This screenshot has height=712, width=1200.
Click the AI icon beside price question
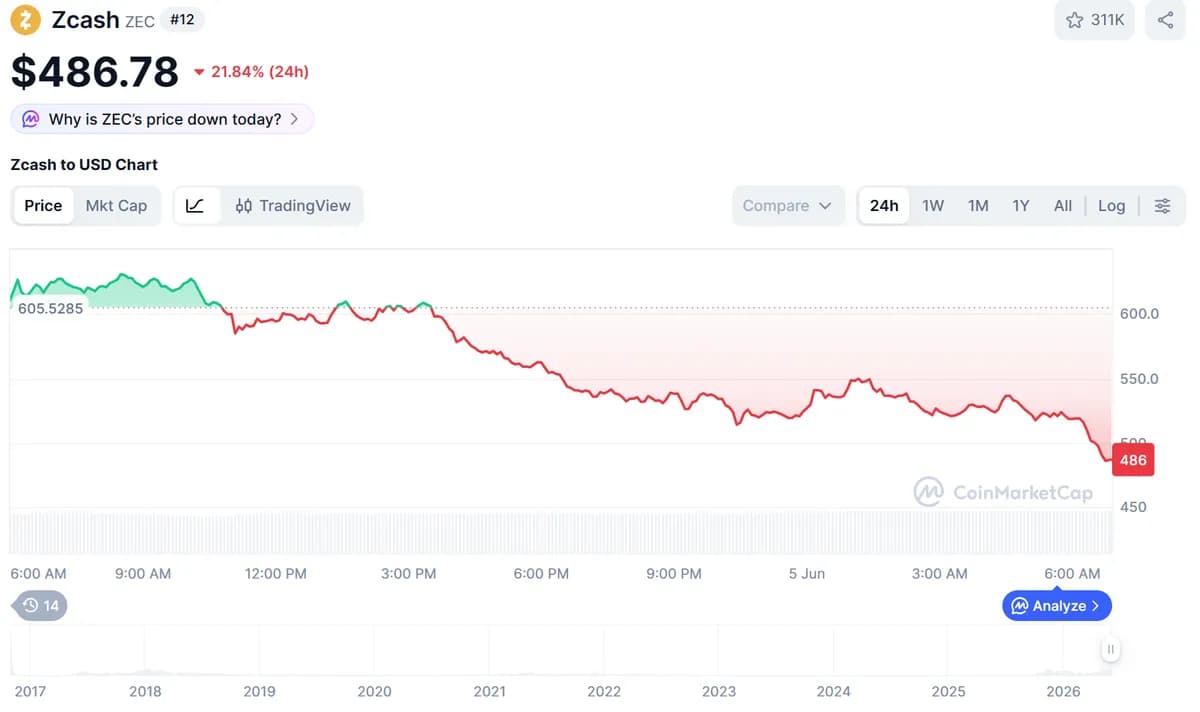31,119
